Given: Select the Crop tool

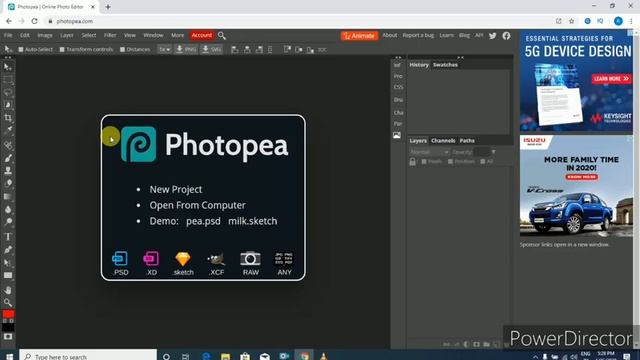Looking at the screenshot, I should pos(8,118).
